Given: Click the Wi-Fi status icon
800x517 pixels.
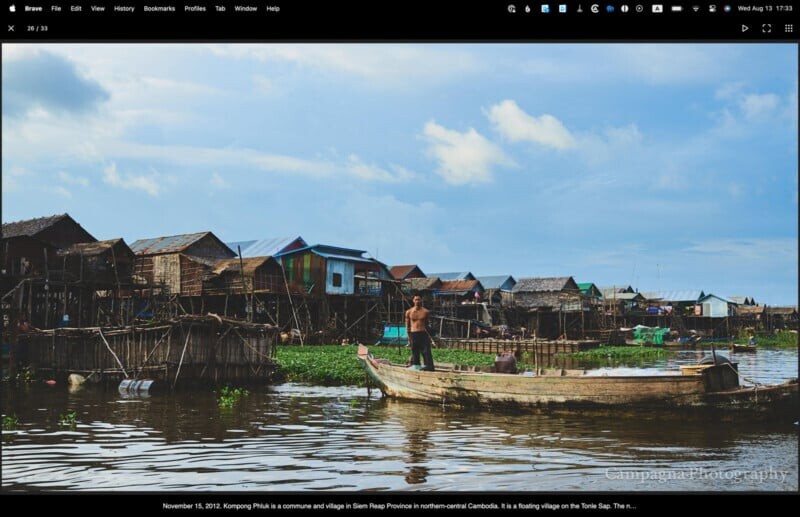Looking at the screenshot, I should click(694, 8).
